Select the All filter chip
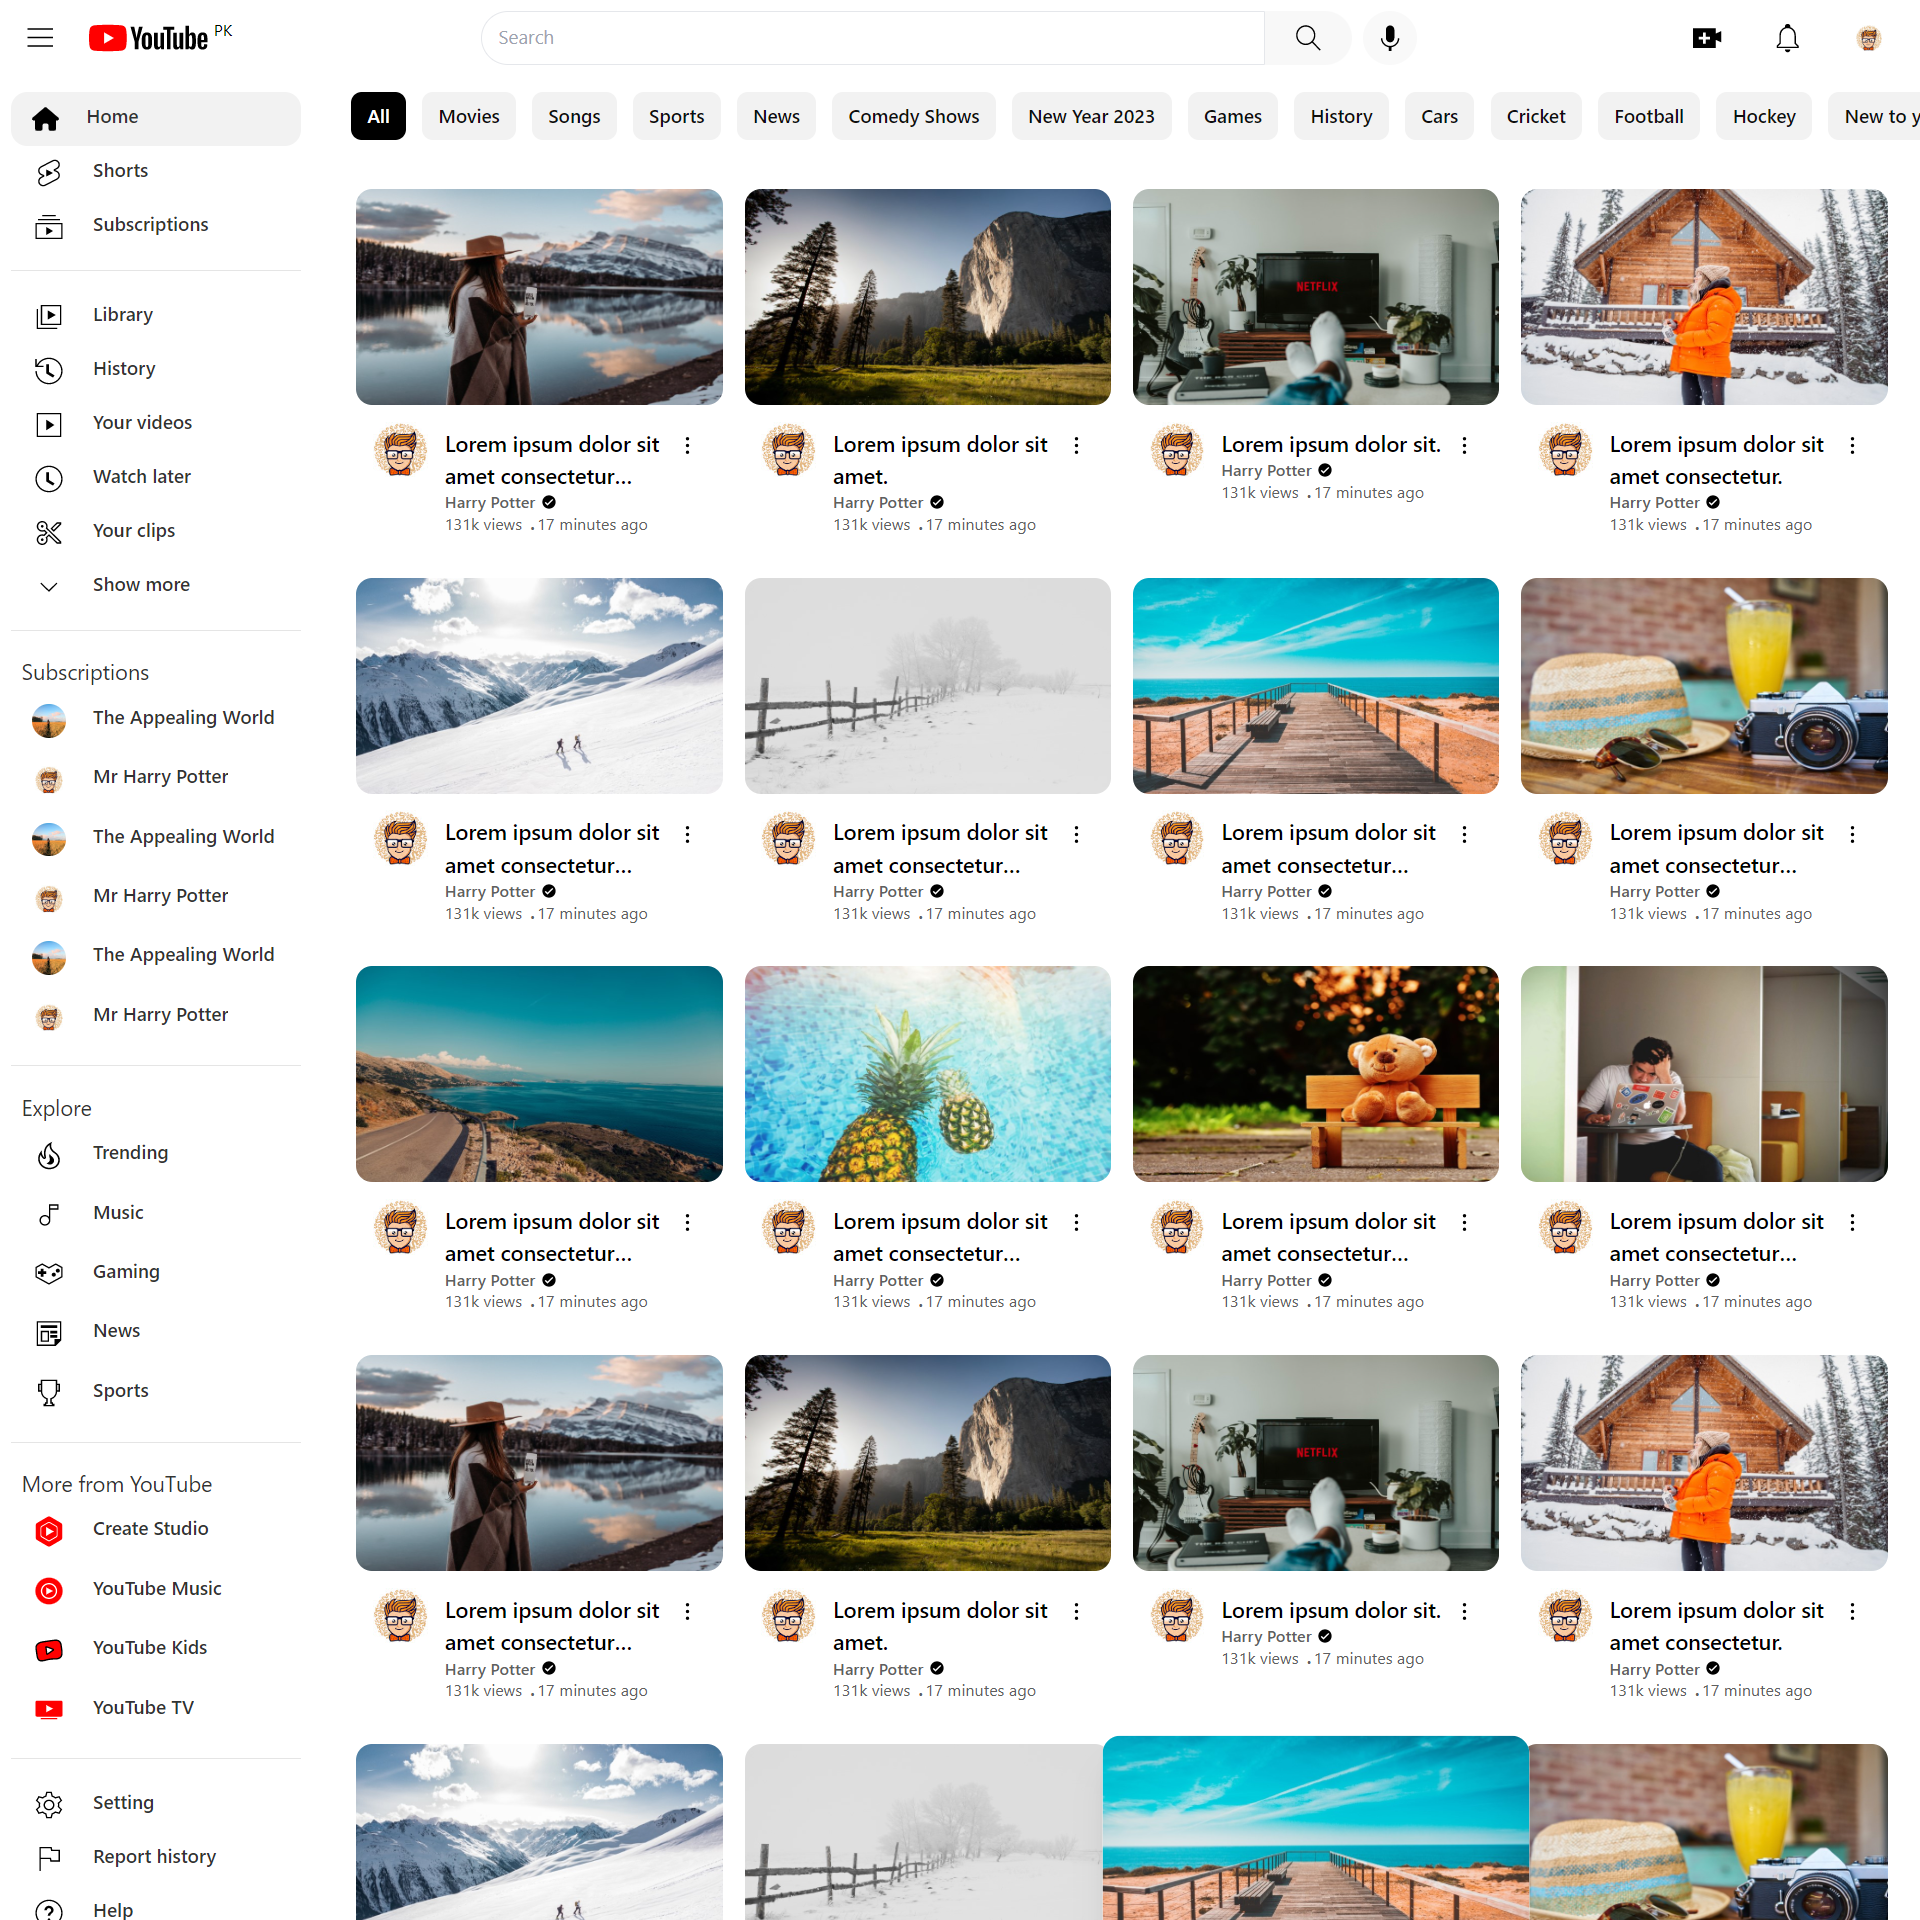The image size is (1920, 1920). [x=378, y=117]
